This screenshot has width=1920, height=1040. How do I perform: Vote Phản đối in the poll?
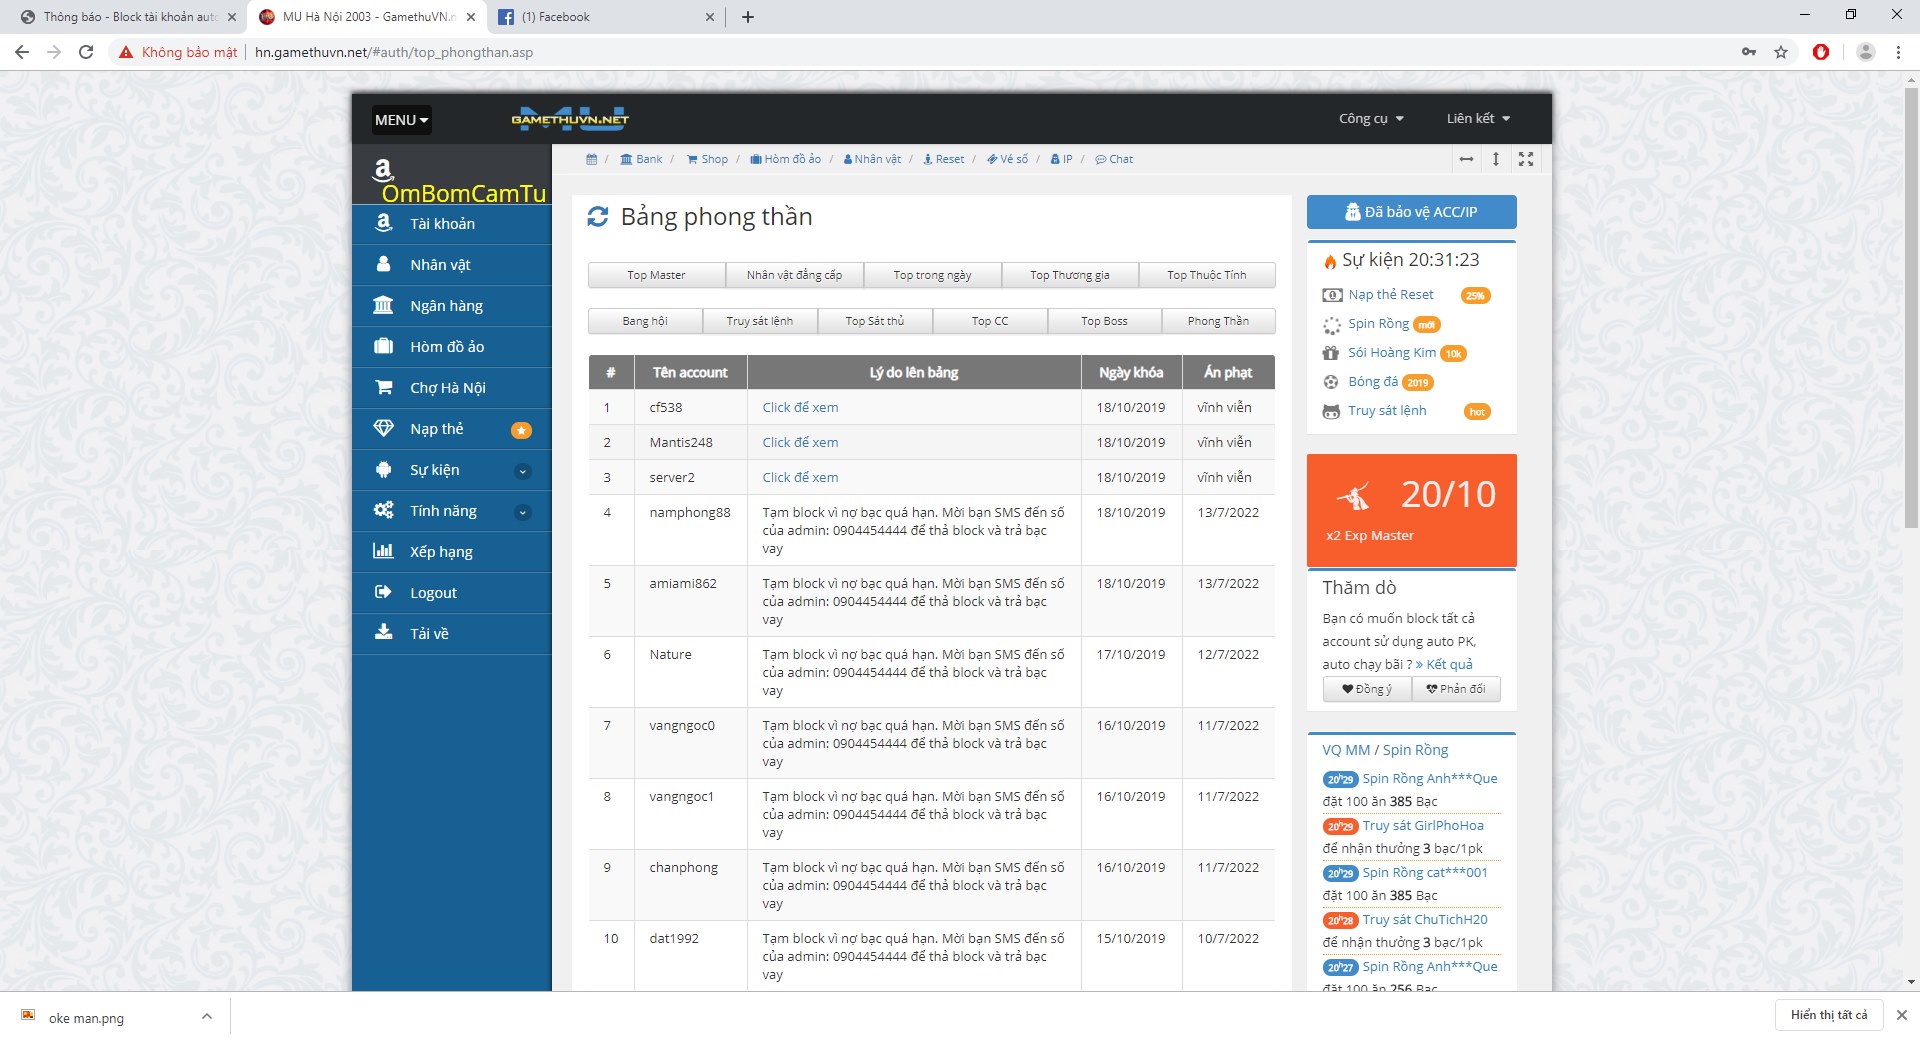(1456, 689)
